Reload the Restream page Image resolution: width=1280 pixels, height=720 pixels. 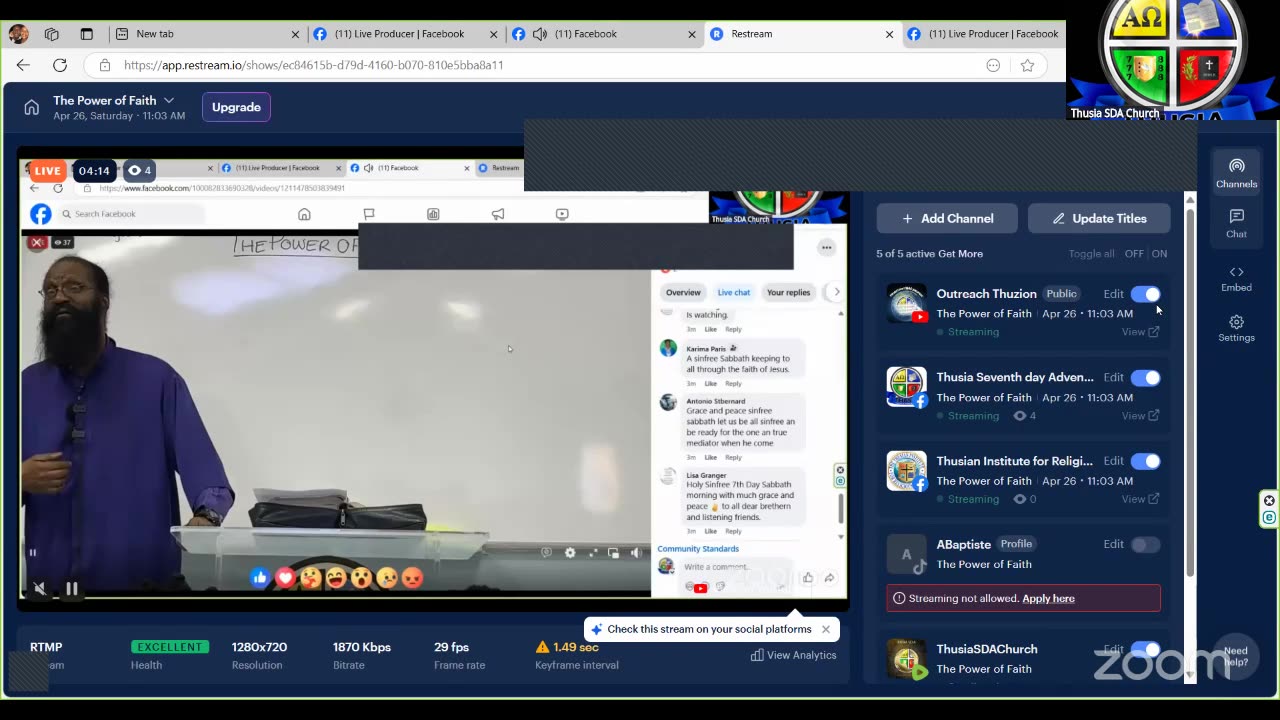[x=60, y=65]
